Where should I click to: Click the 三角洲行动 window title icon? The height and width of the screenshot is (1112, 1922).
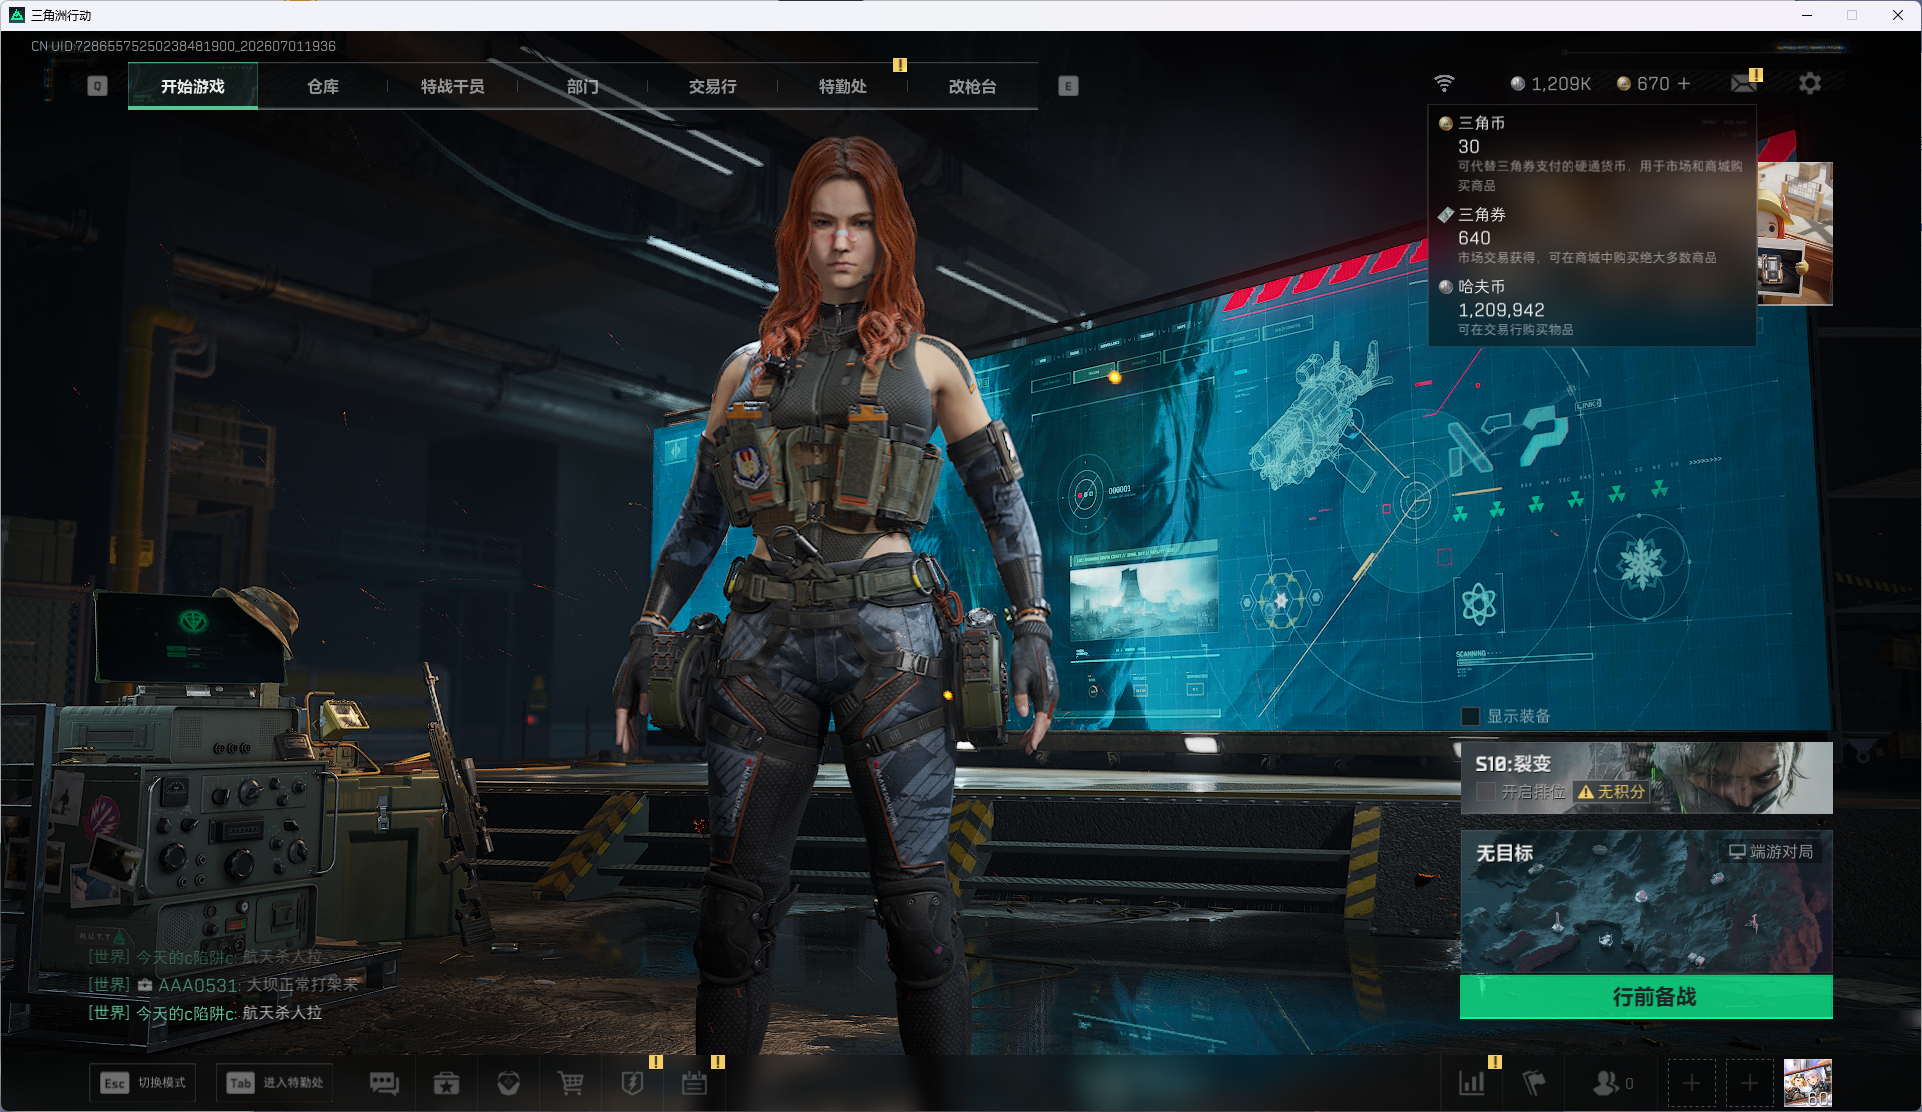pyautogui.click(x=17, y=15)
